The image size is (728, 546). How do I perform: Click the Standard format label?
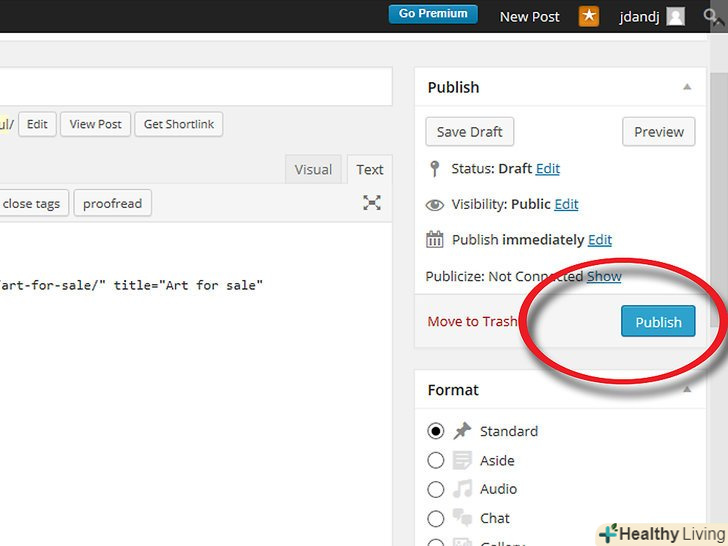click(x=509, y=431)
